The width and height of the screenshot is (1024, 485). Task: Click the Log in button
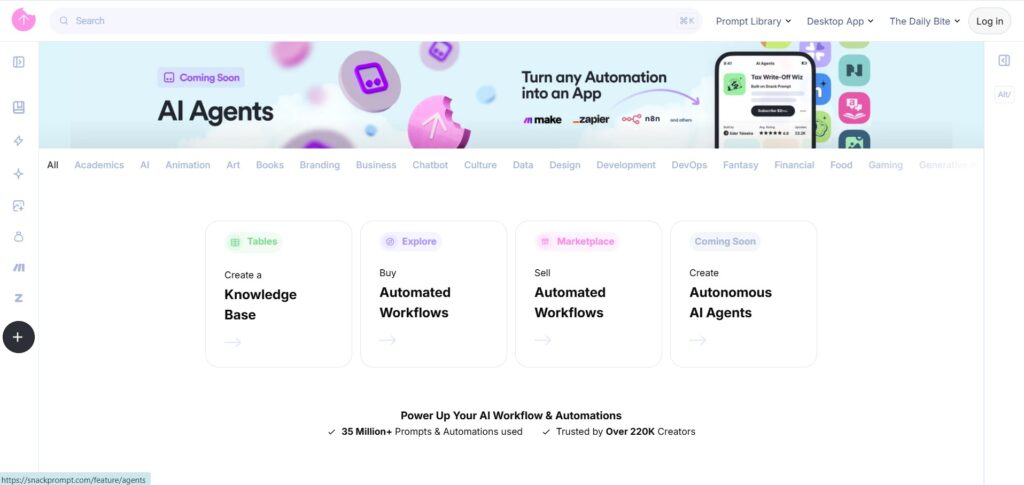pos(989,21)
